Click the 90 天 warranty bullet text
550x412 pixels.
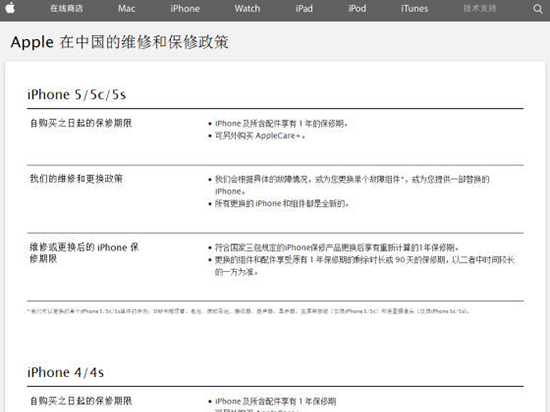click(x=365, y=266)
